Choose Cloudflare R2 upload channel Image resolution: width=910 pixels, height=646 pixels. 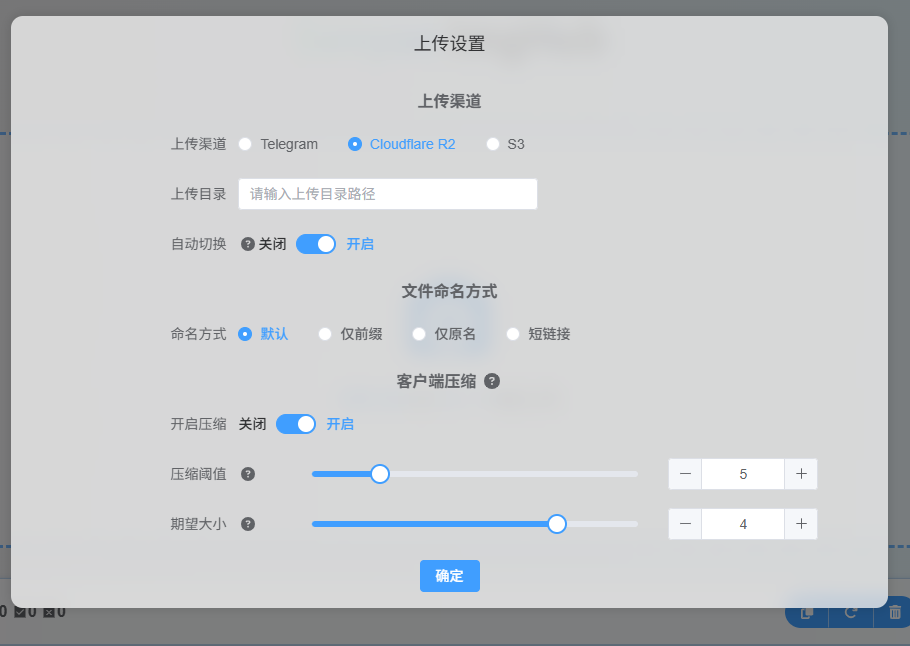click(355, 144)
